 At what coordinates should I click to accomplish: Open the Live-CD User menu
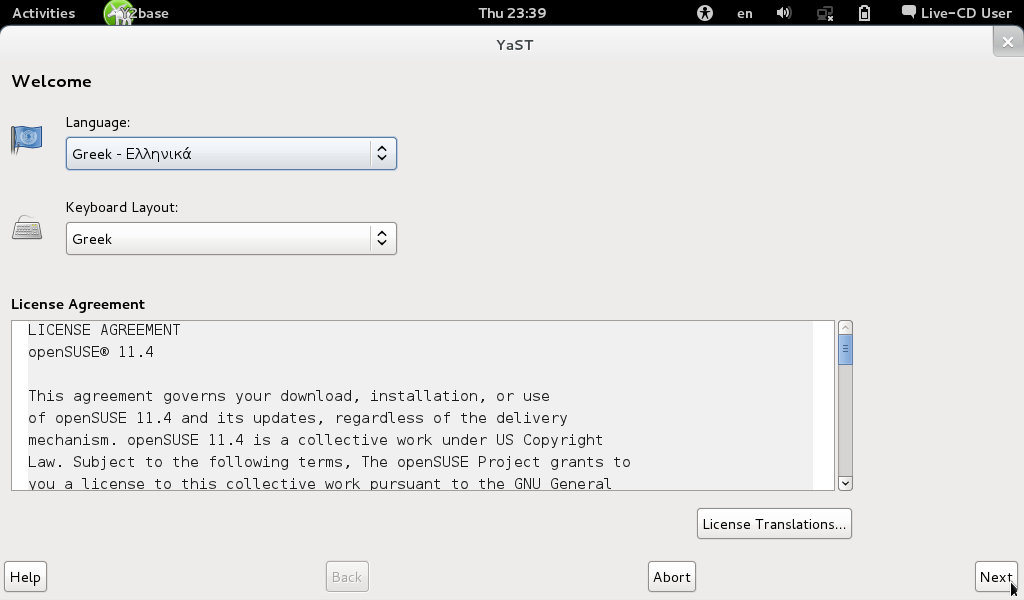pyautogui.click(x=957, y=13)
